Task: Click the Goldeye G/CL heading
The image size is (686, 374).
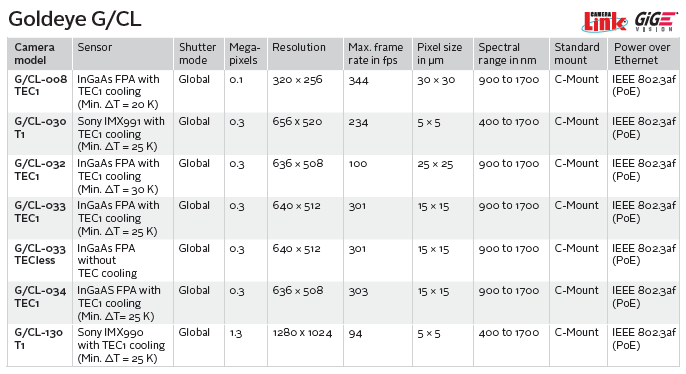Action: 75,19
